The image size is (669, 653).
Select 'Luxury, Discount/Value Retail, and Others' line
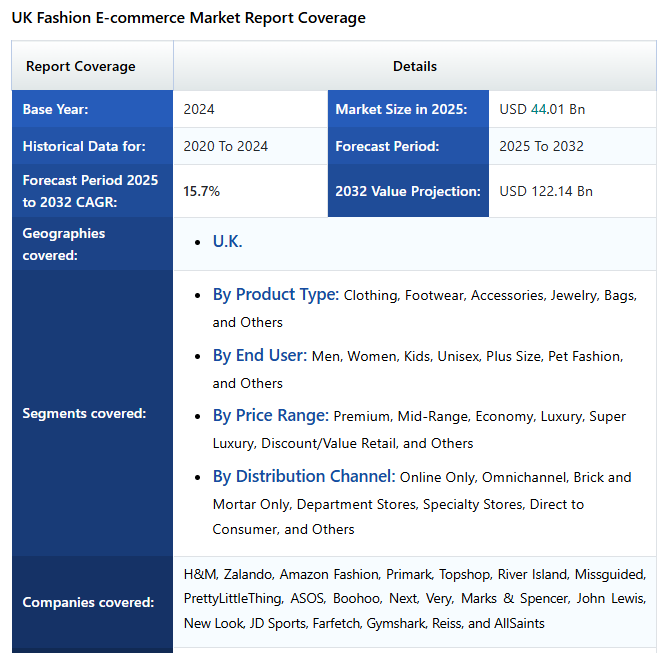click(343, 443)
